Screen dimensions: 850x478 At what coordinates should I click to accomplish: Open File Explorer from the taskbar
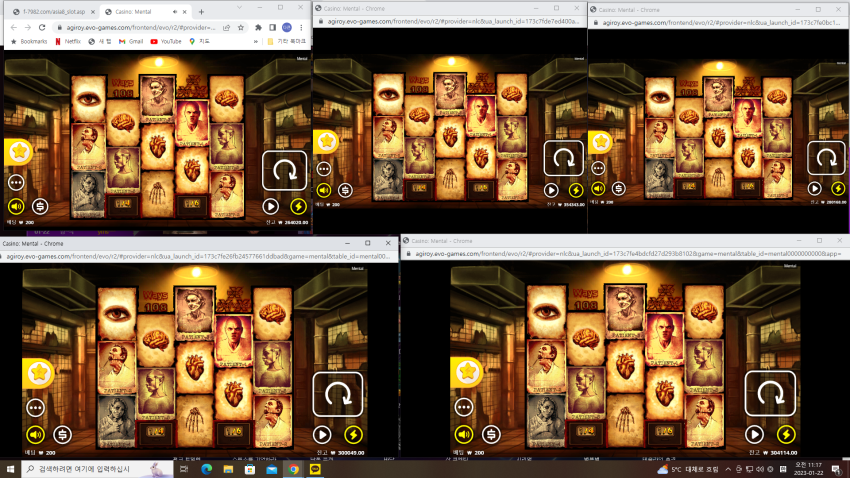tap(228, 469)
